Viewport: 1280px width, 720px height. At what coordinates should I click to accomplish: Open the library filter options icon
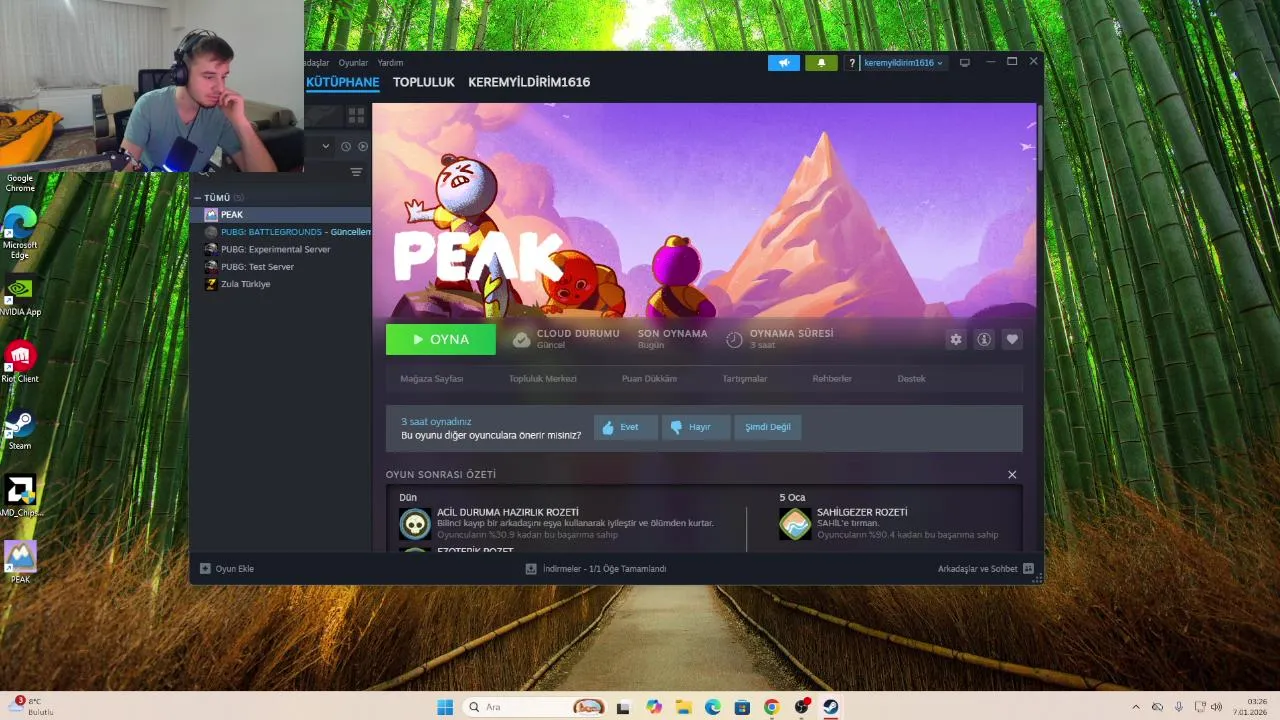coord(356,172)
